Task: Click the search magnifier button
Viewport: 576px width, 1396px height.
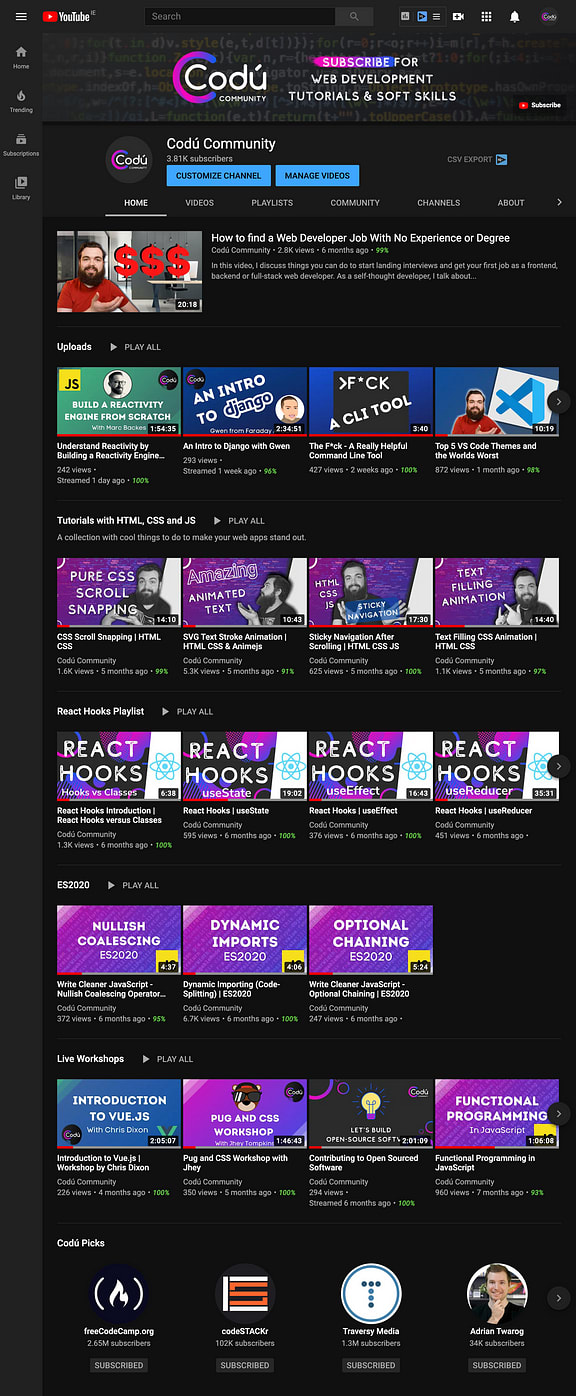Action: click(x=353, y=16)
